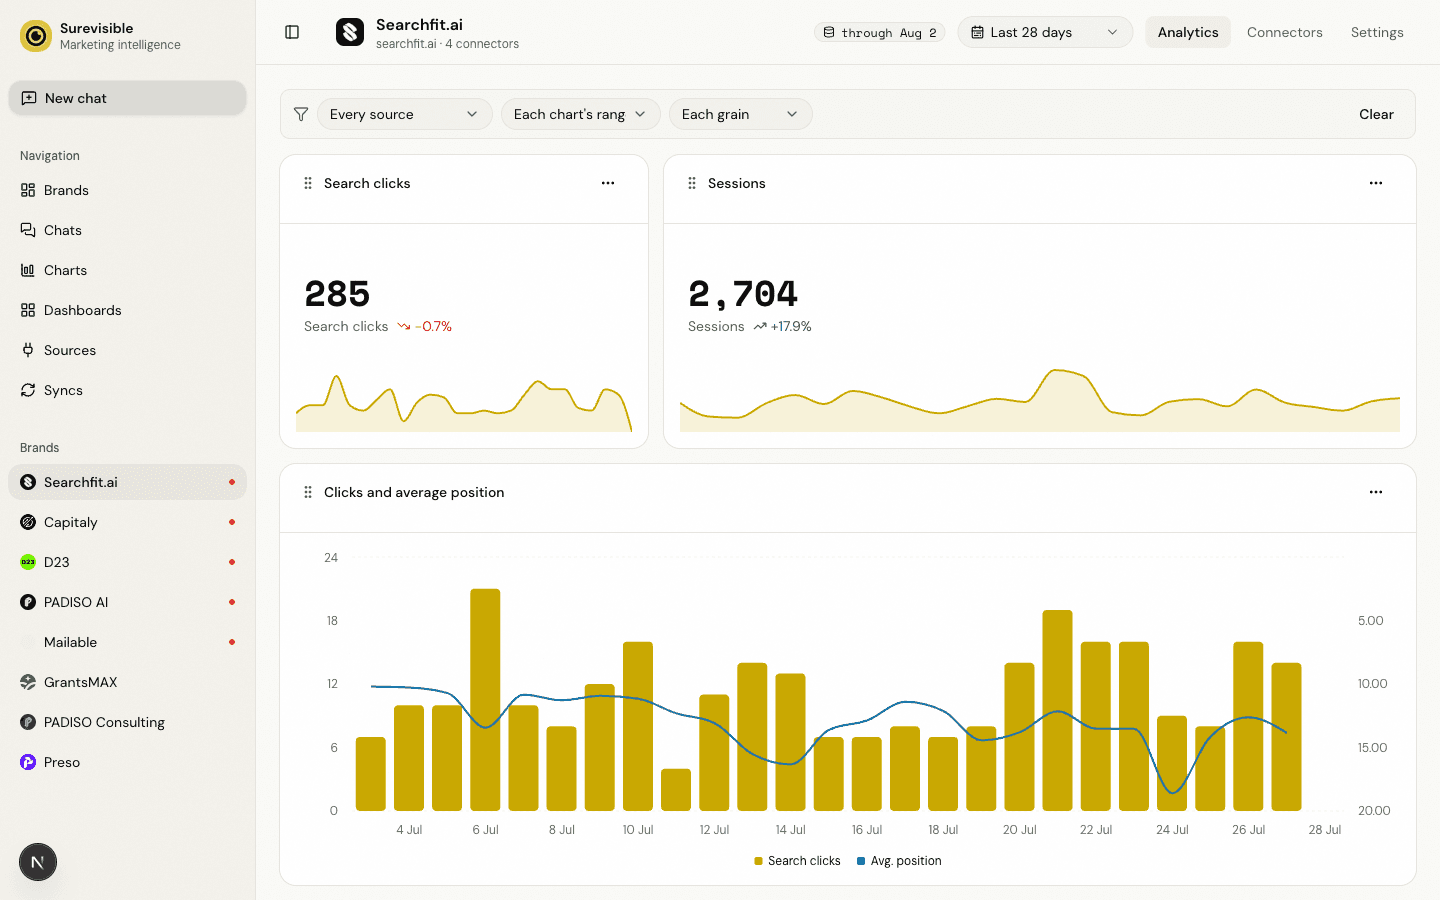
Task: Select the Preso brand label
Action: click(62, 762)
